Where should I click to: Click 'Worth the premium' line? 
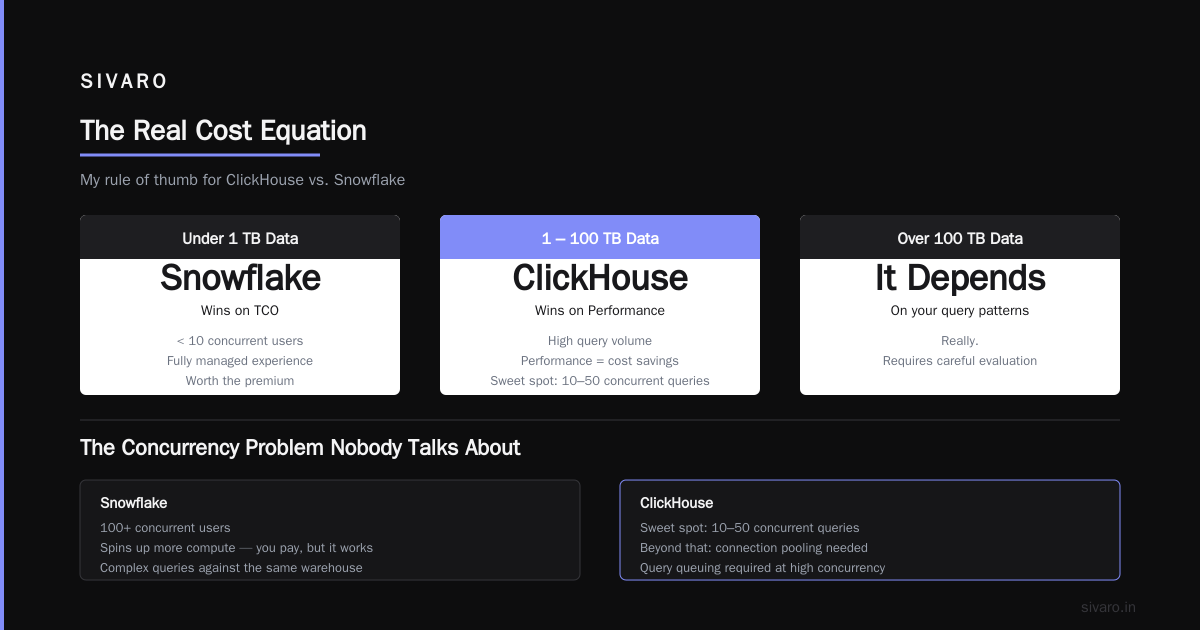click(x=240, y=381)
